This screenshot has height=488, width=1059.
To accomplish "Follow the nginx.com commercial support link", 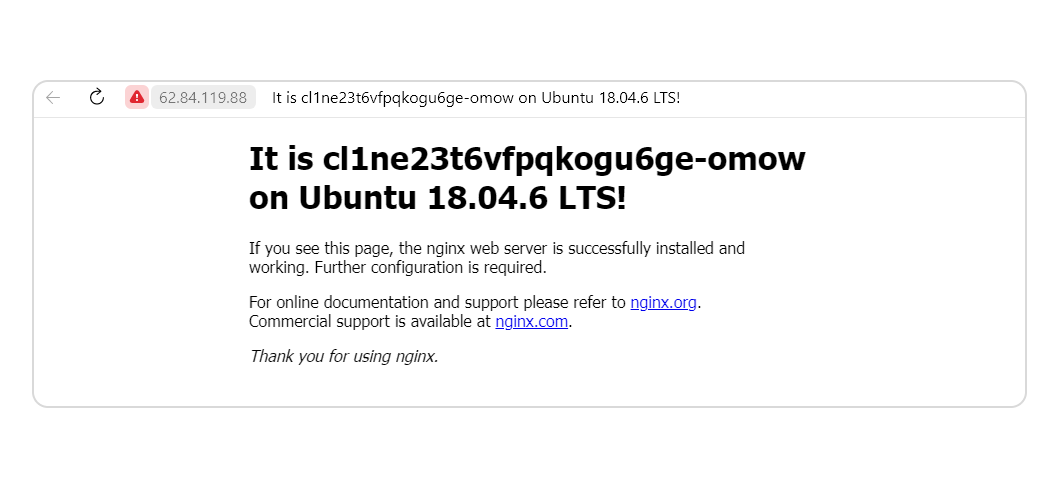I will coord(532,321).
